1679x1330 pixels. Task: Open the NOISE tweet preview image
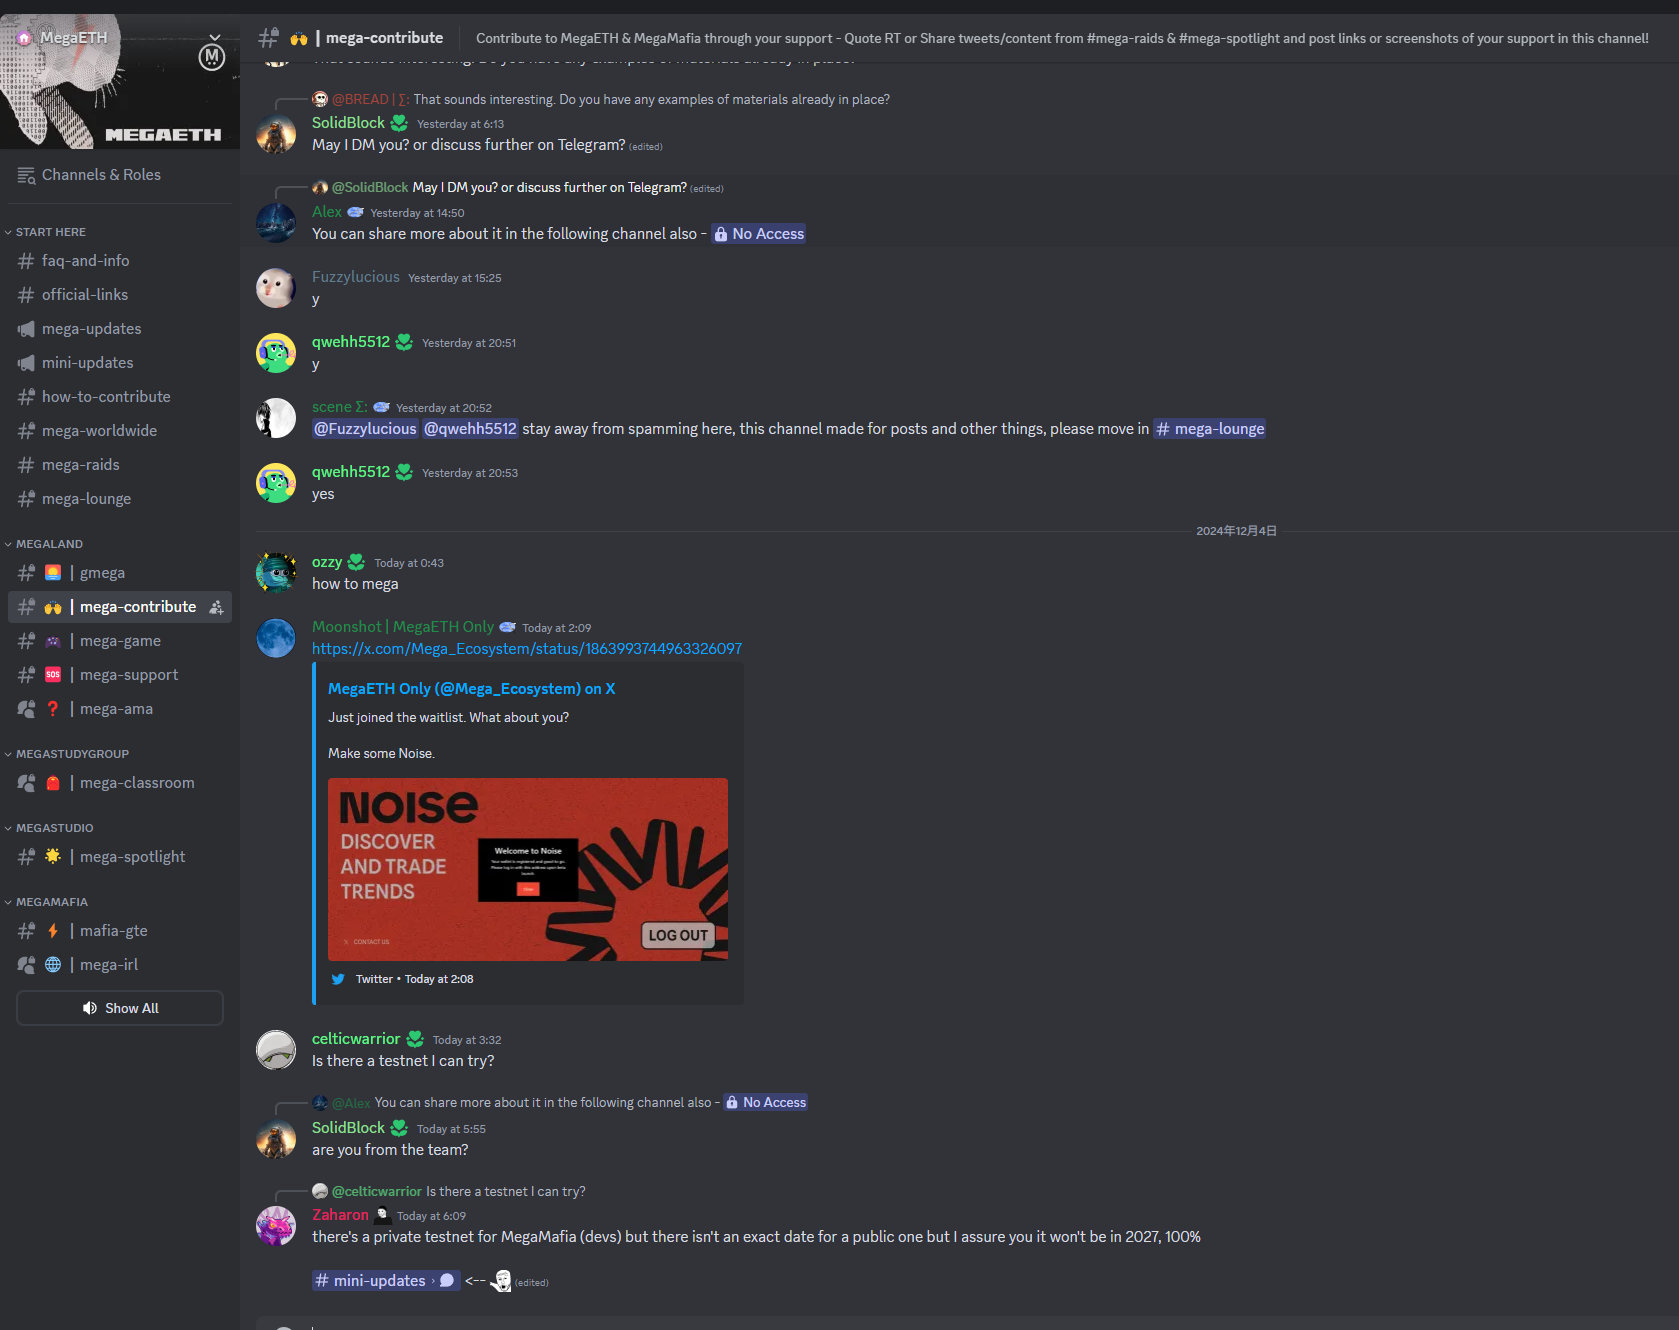click(x=528, y=869)
